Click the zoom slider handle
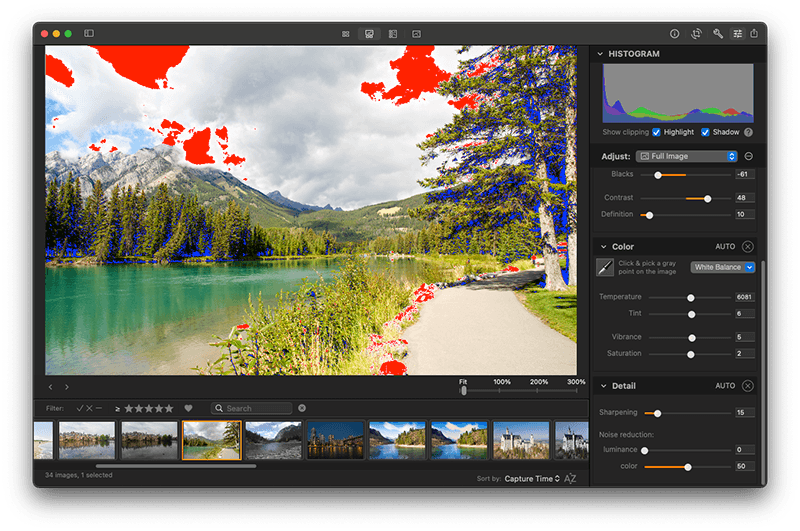This screenshot has width=800, height=531. [x=464, y=391]
